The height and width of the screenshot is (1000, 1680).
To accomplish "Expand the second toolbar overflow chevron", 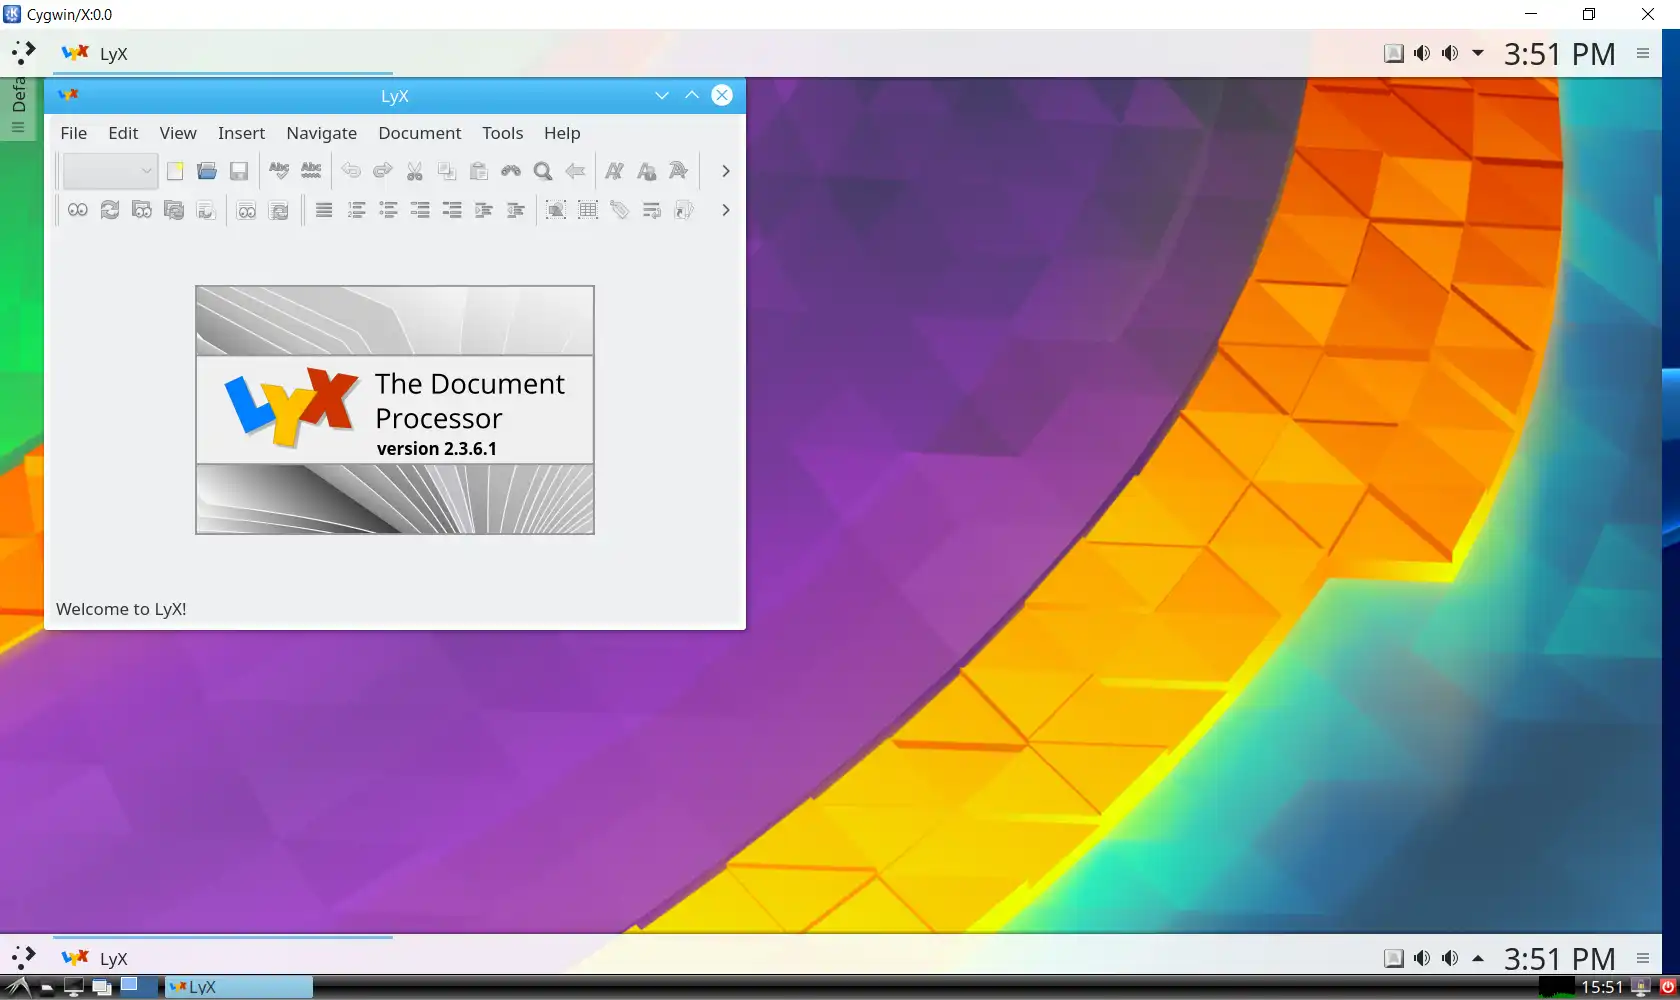I will (726, 210).
